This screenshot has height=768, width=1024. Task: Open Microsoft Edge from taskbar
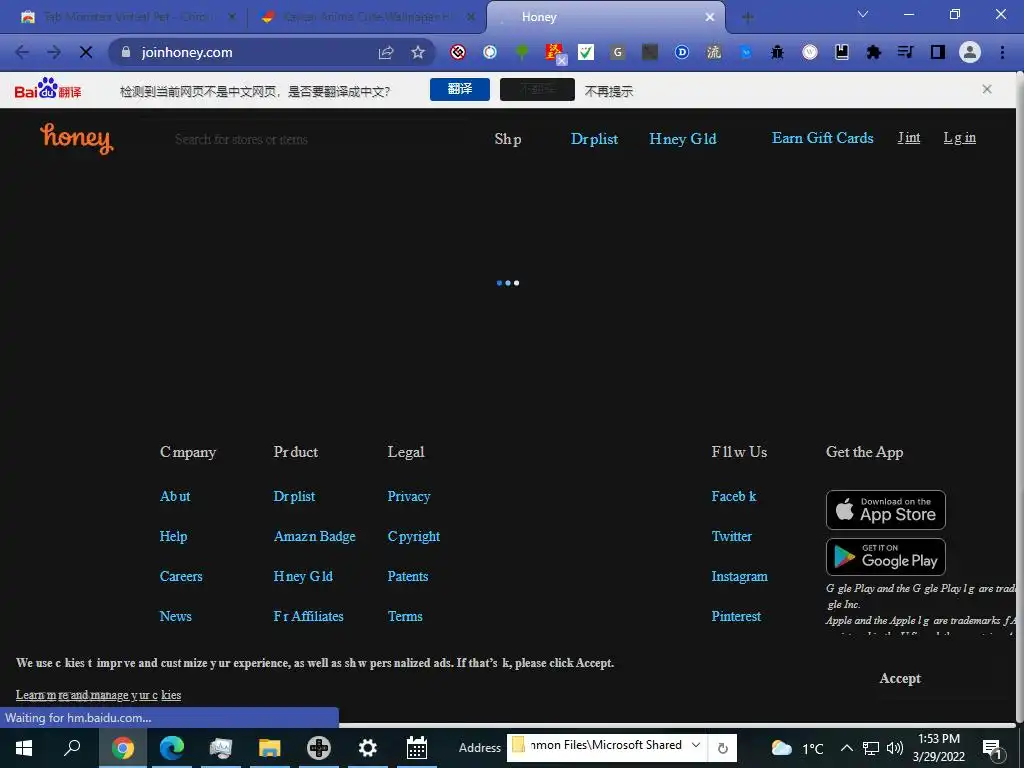tap(172, 748)
